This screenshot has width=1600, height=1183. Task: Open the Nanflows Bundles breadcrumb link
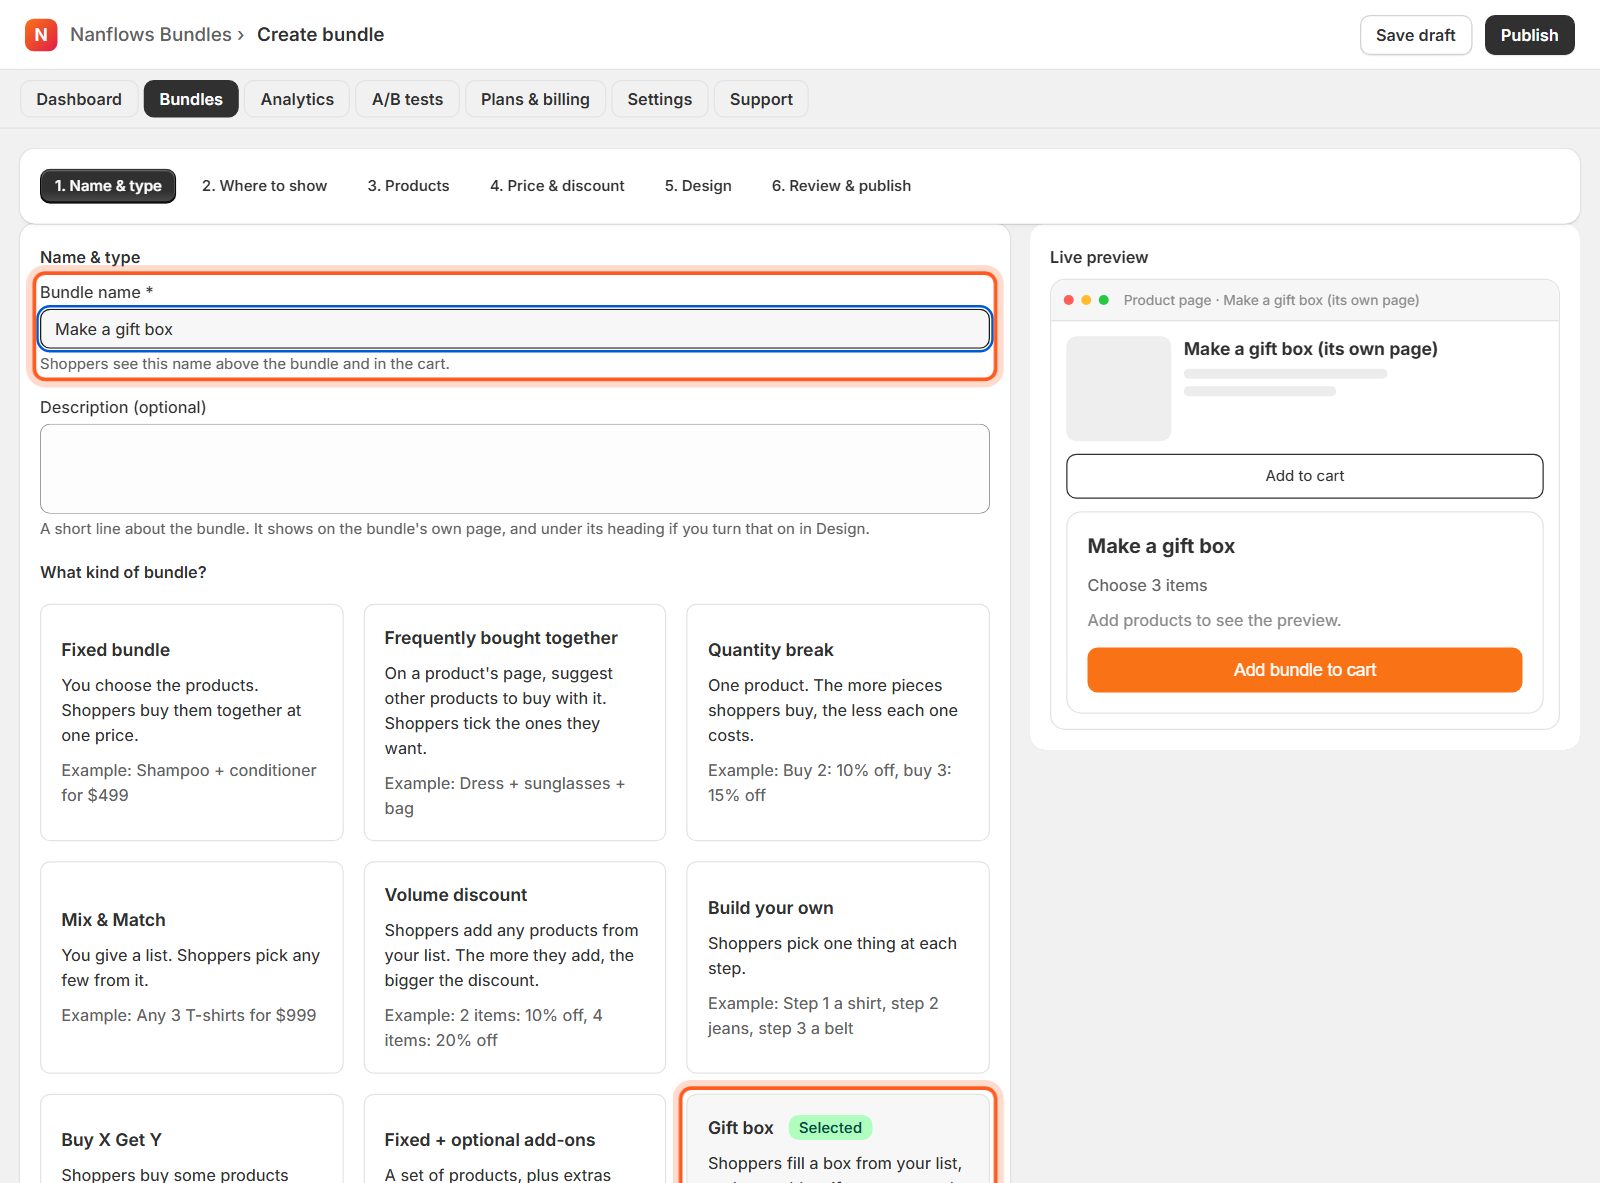pos(151,35)
